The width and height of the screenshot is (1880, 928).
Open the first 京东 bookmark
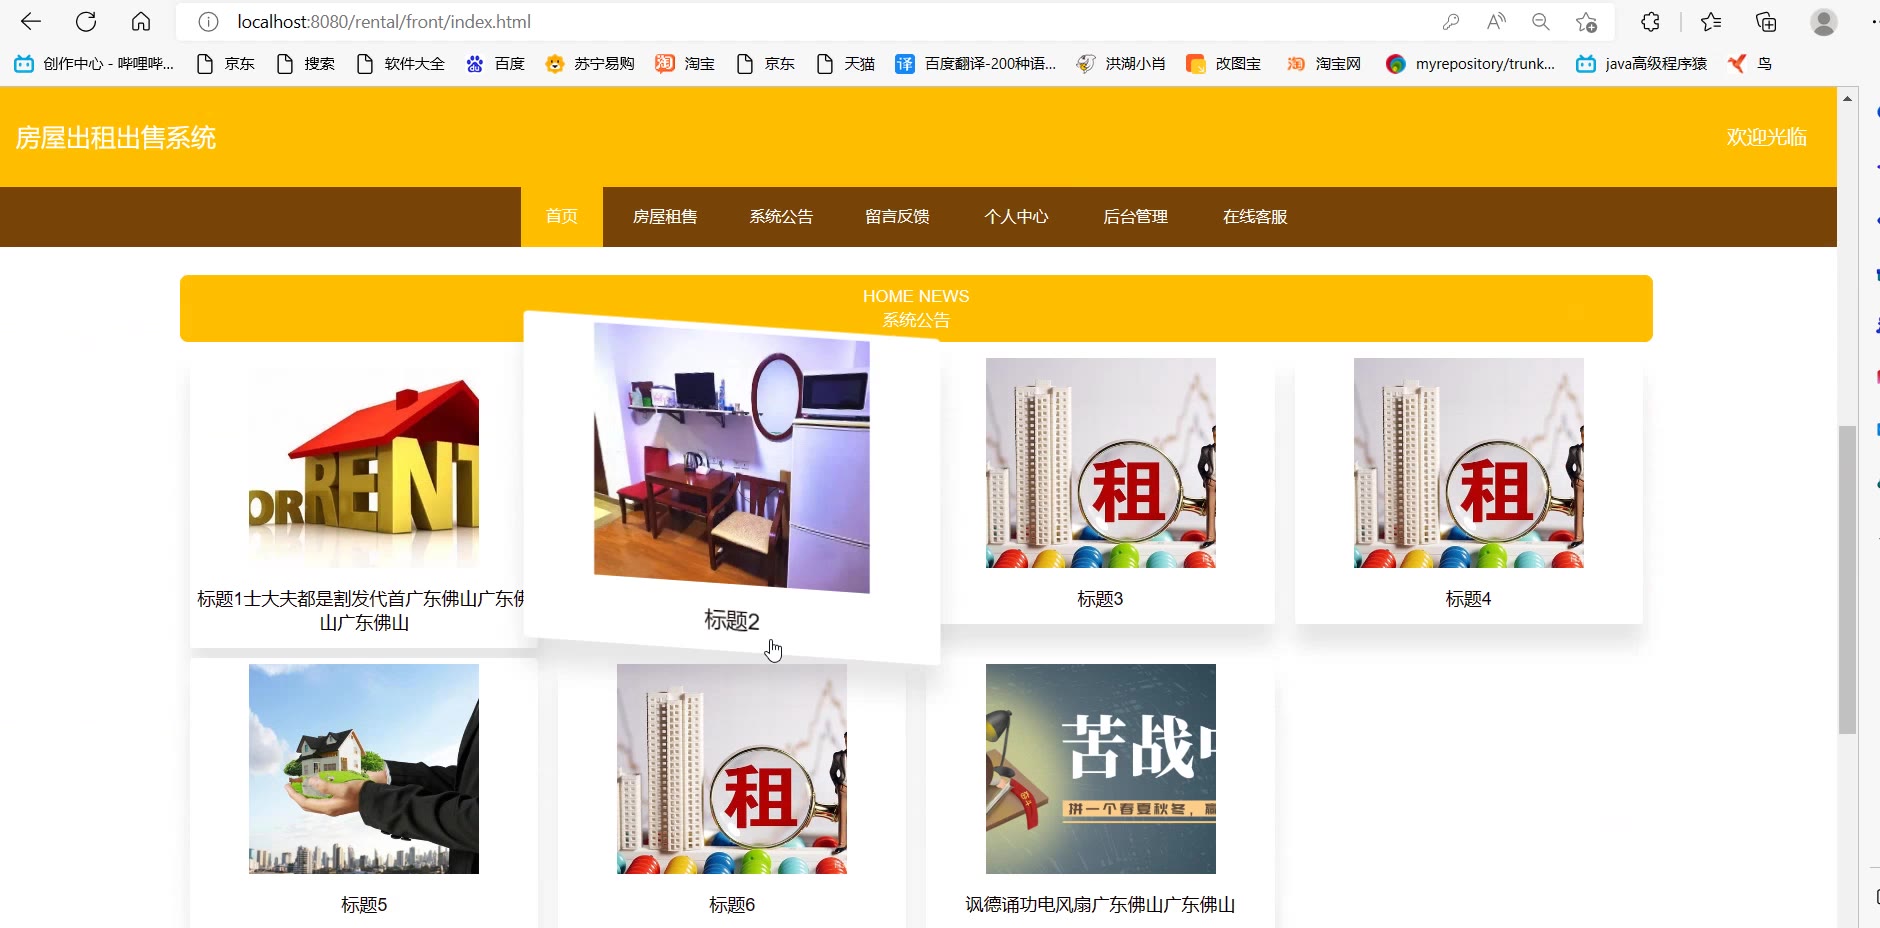coord(226,64)
